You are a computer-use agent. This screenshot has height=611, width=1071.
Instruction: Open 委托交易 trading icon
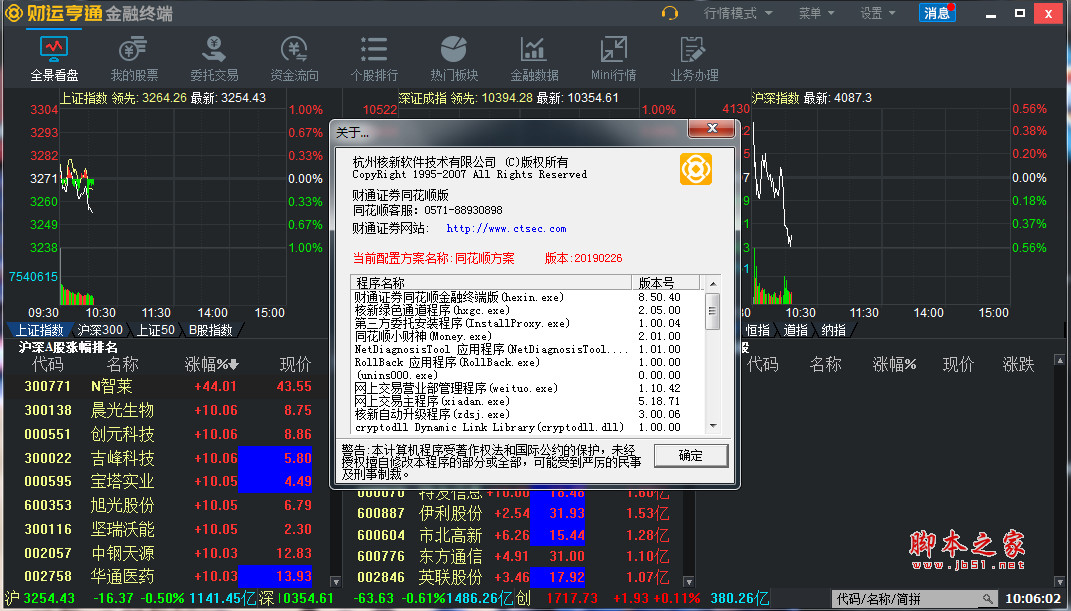pos(214,58)
